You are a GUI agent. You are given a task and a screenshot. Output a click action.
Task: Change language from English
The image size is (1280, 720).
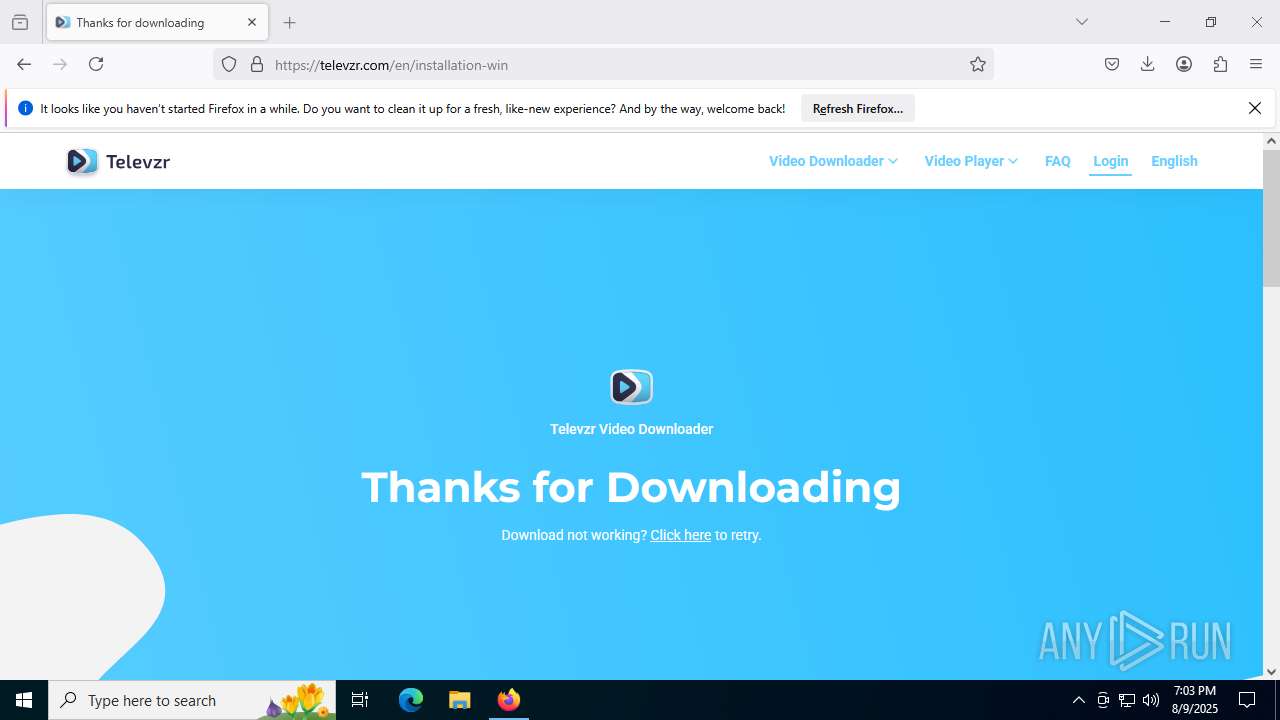(1174, 161)
